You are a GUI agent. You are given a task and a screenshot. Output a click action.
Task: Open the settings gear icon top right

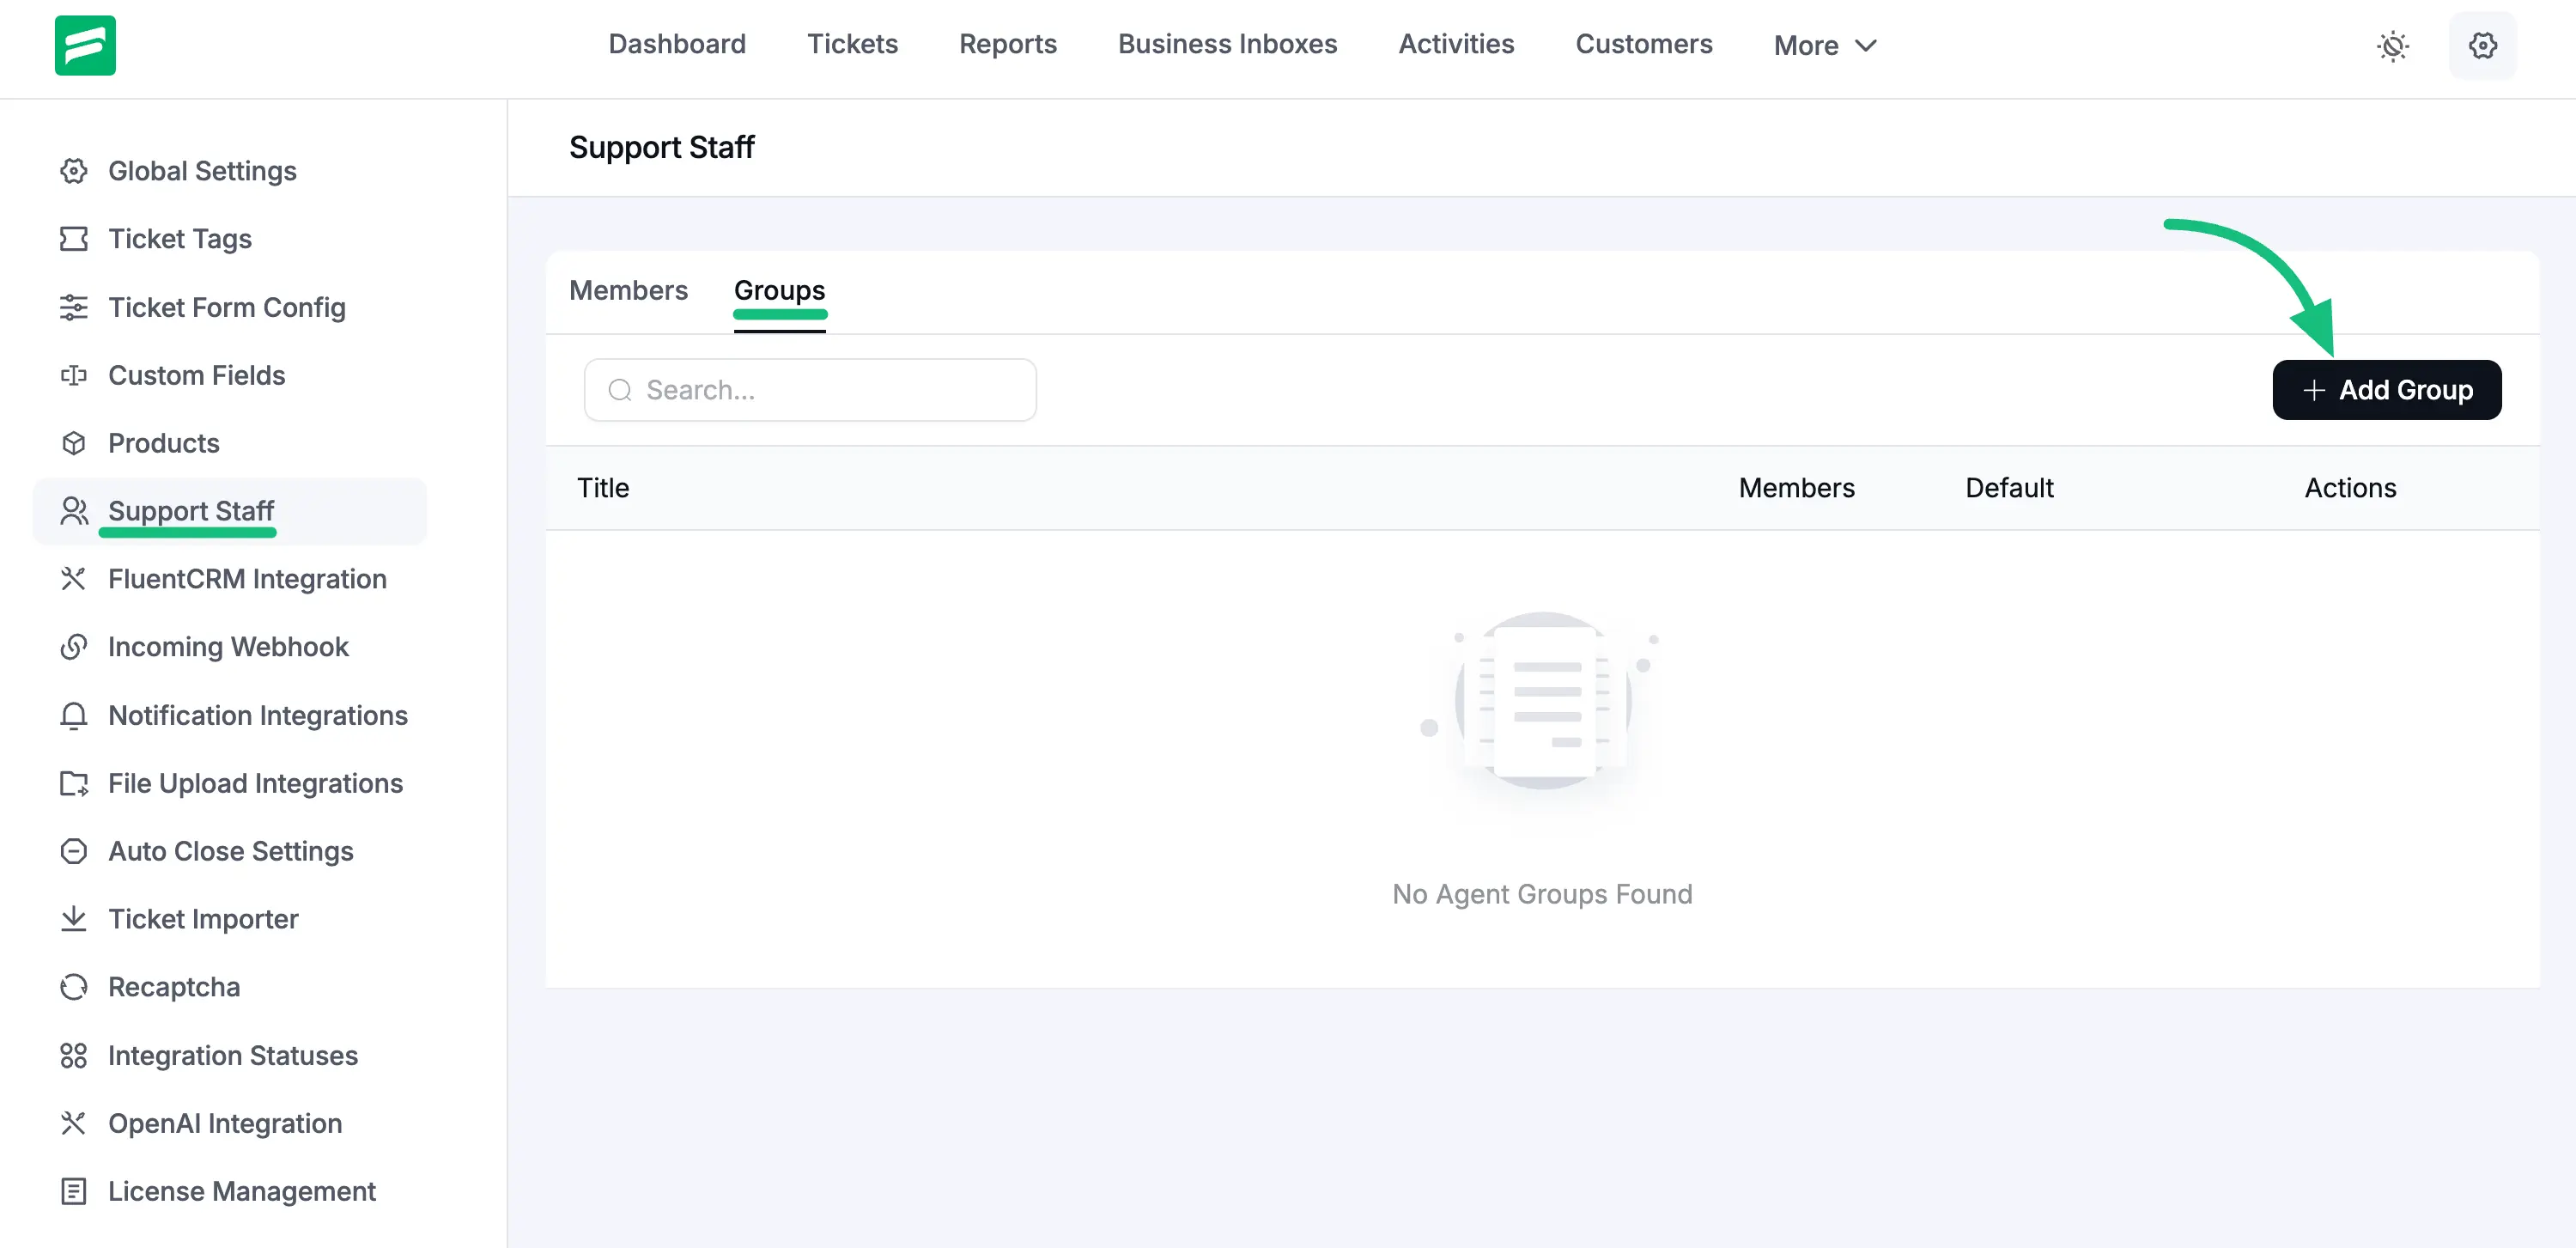coord(2482,46)
